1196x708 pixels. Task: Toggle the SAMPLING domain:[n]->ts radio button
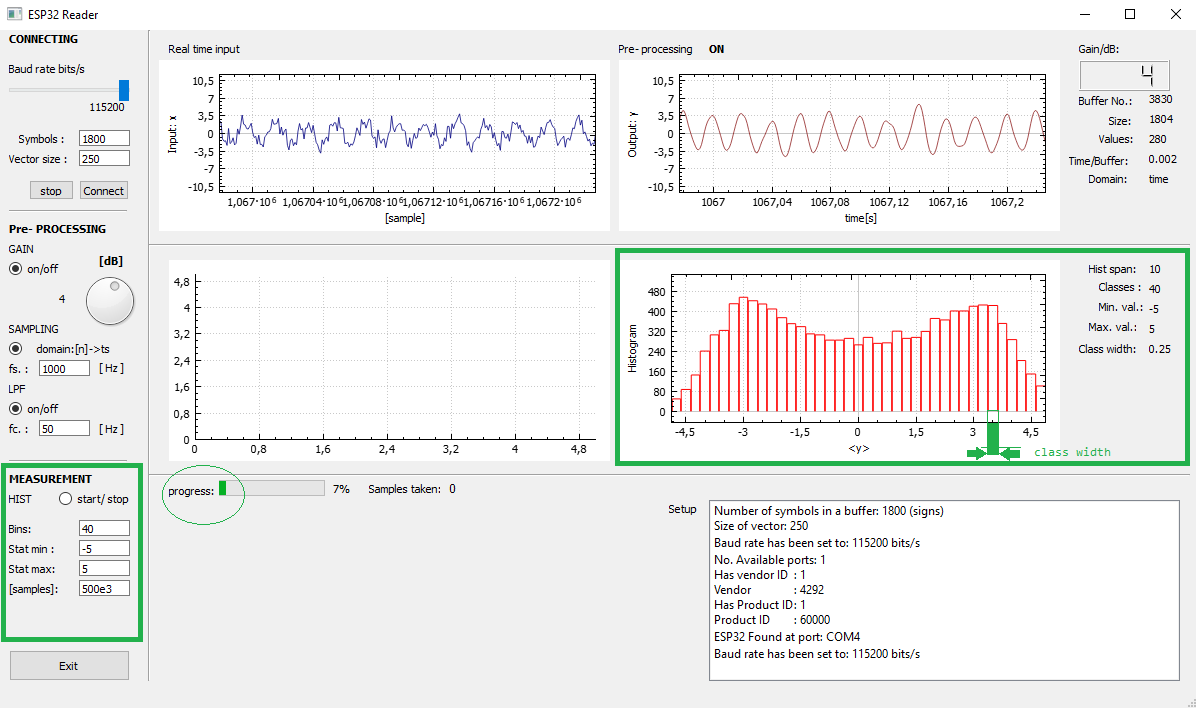pos(15,349)
